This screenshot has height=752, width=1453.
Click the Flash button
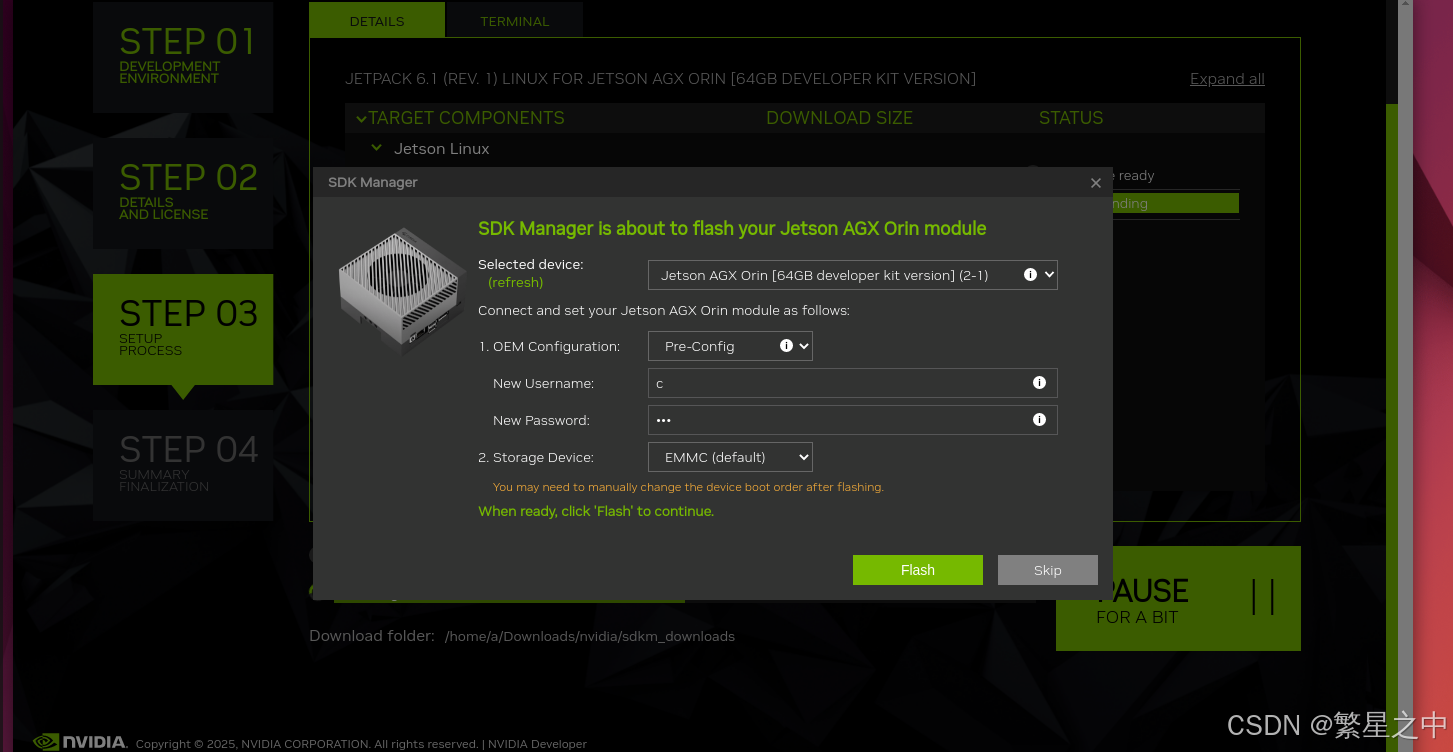point(917,570)
